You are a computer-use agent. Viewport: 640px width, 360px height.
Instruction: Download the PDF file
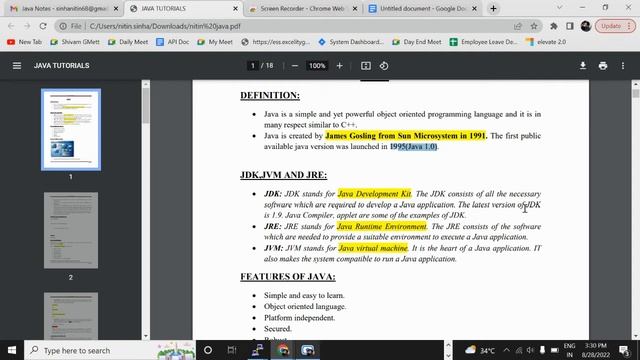coord(583,66)
